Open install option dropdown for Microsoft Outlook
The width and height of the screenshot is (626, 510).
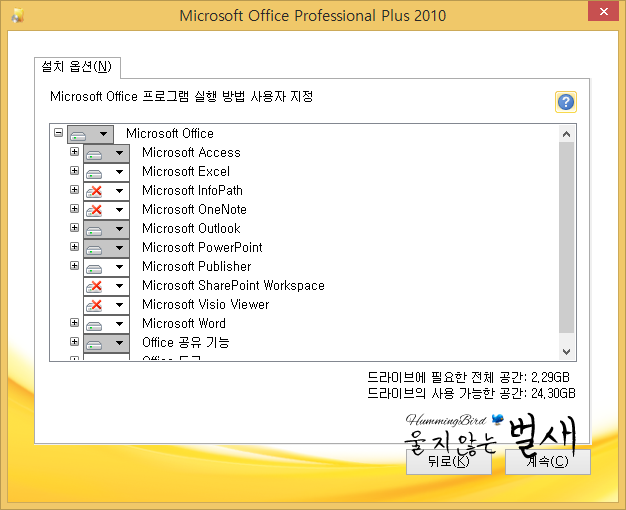pyautogui.click(x=106, y=229)
